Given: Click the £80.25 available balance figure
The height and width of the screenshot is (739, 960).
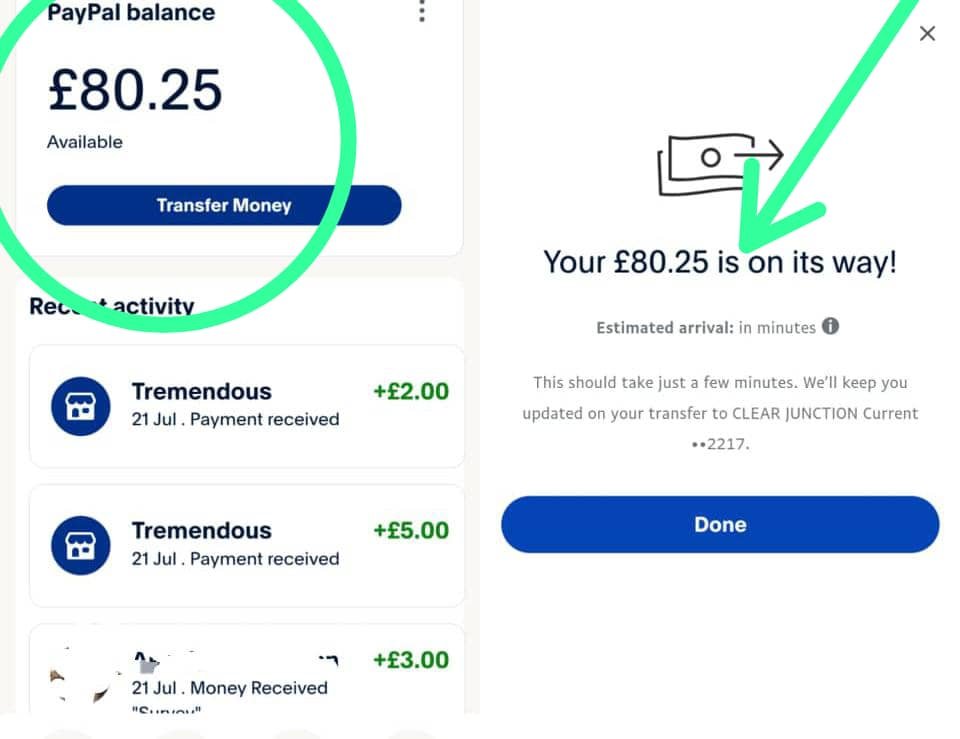Looking at the screenshot, I should click(135, 92).
